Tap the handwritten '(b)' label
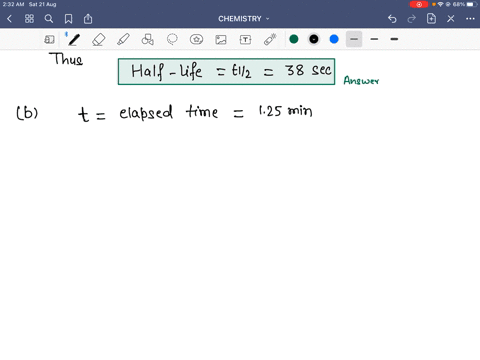This screenshot has width=480, height=360. pos(27,113)
